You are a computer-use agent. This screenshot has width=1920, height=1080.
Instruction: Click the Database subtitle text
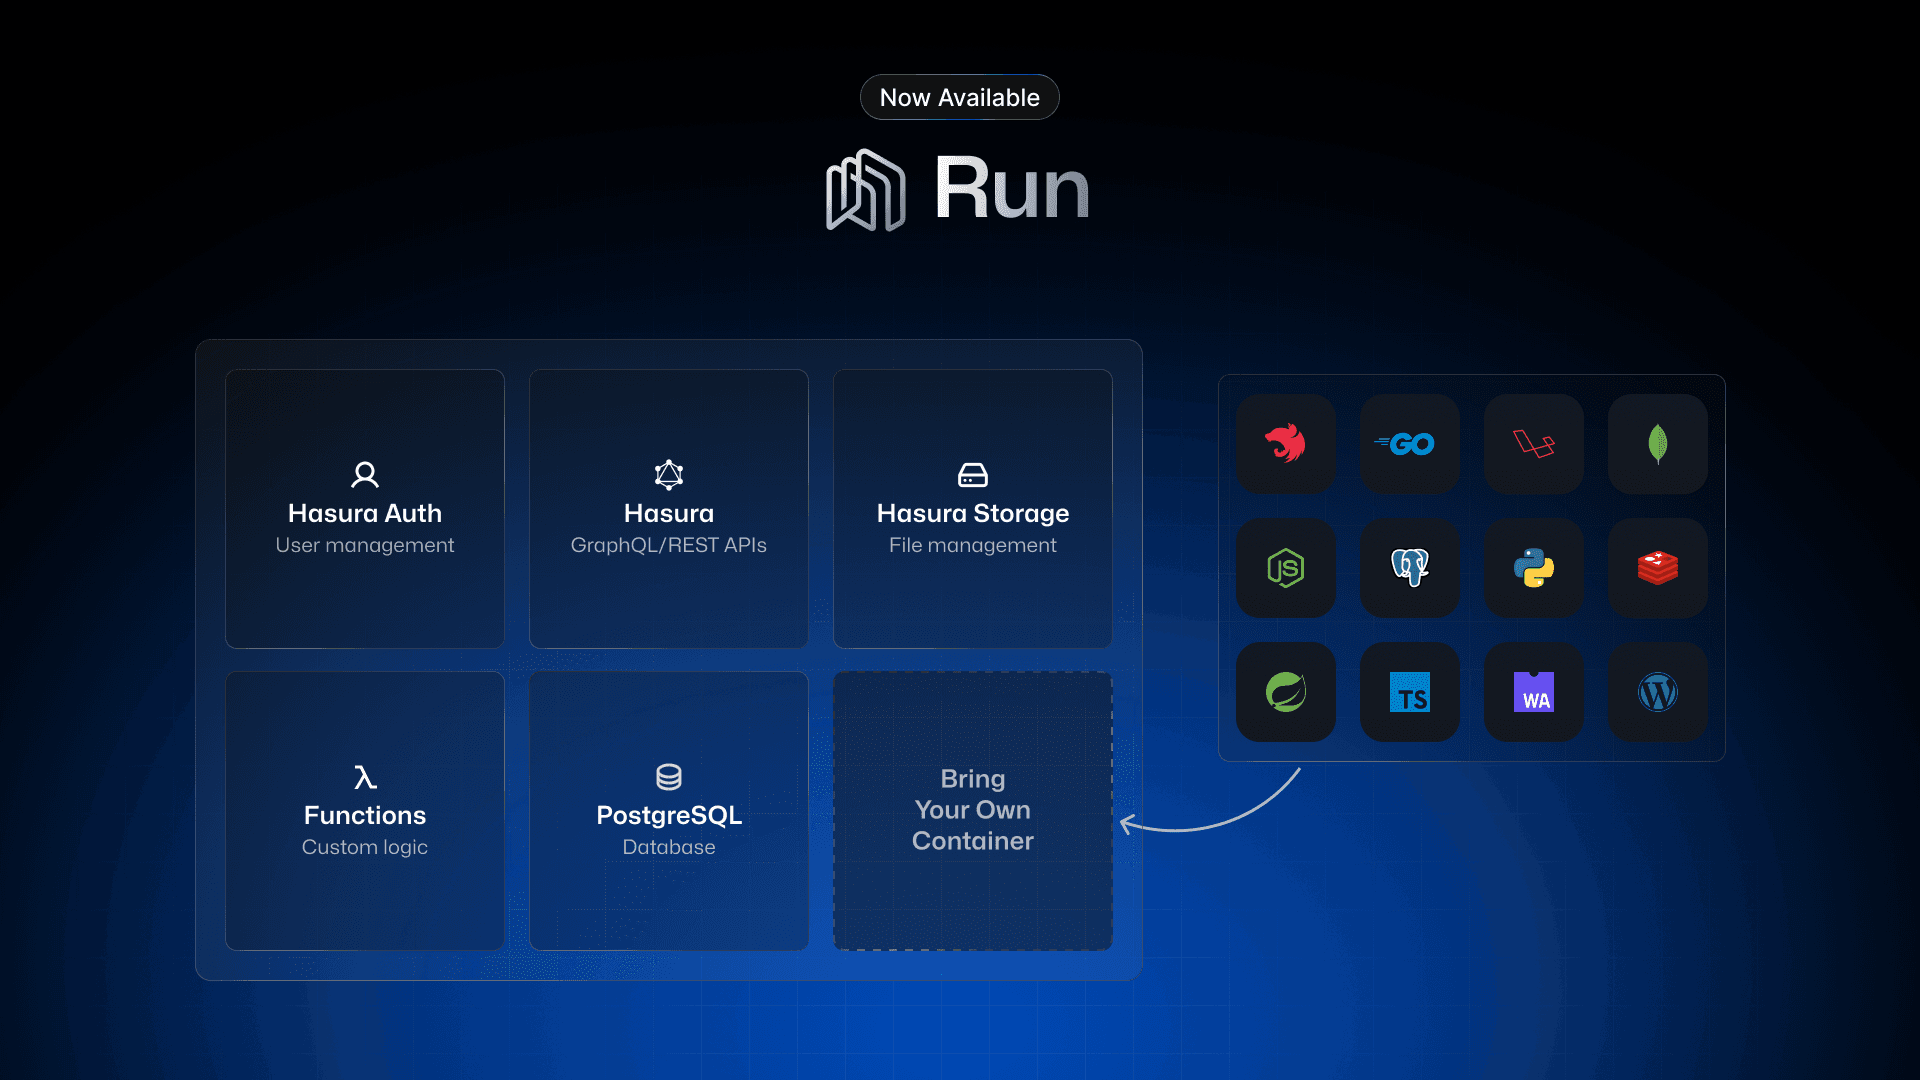click(669, 847)
